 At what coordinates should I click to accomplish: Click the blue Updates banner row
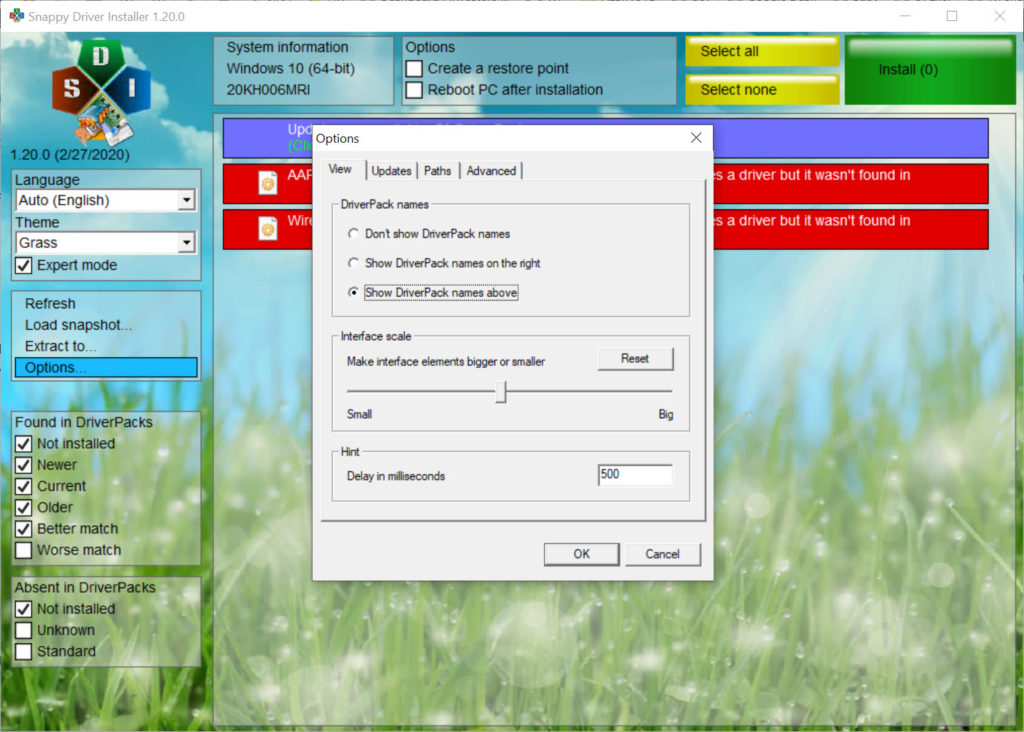click(x=605, y=138)
